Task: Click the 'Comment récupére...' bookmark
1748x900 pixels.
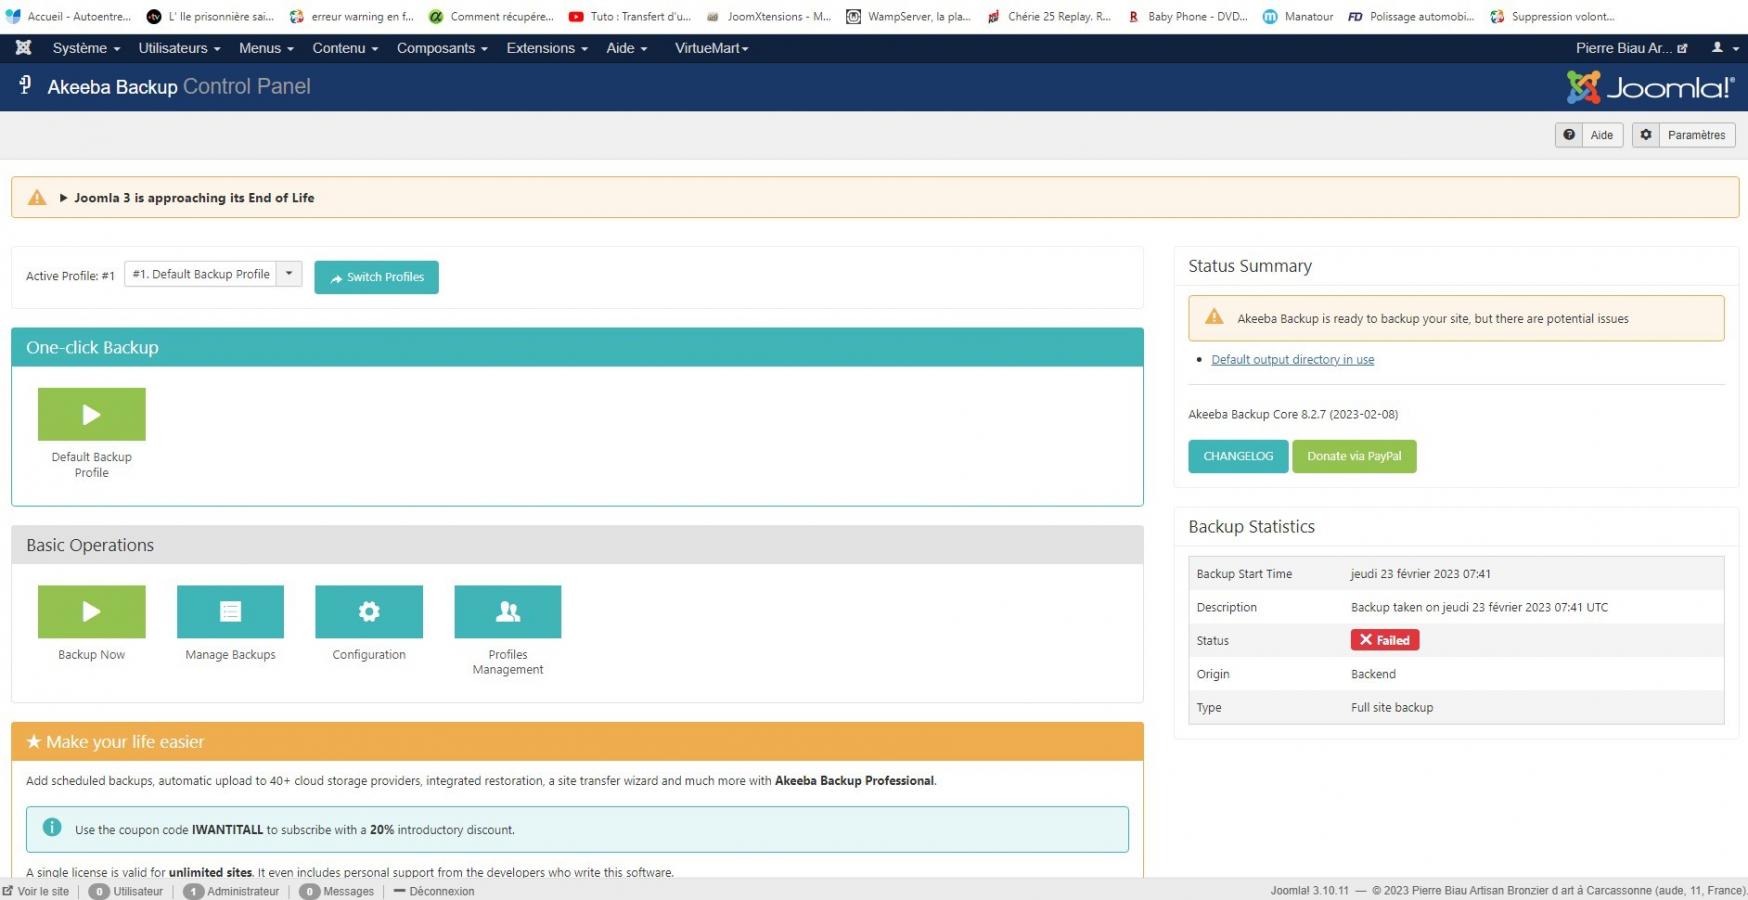Action: 491,17
